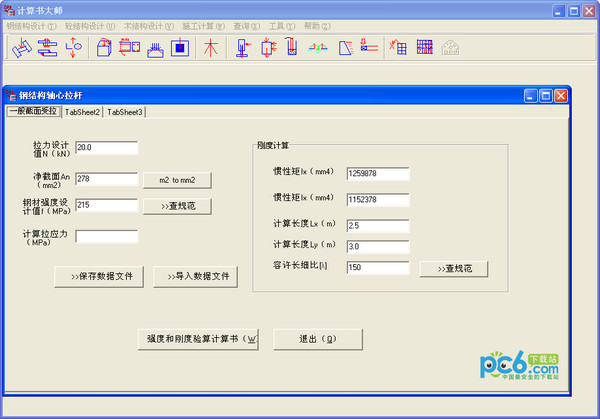Click the small table with red X icon

[x=398, y=47]
